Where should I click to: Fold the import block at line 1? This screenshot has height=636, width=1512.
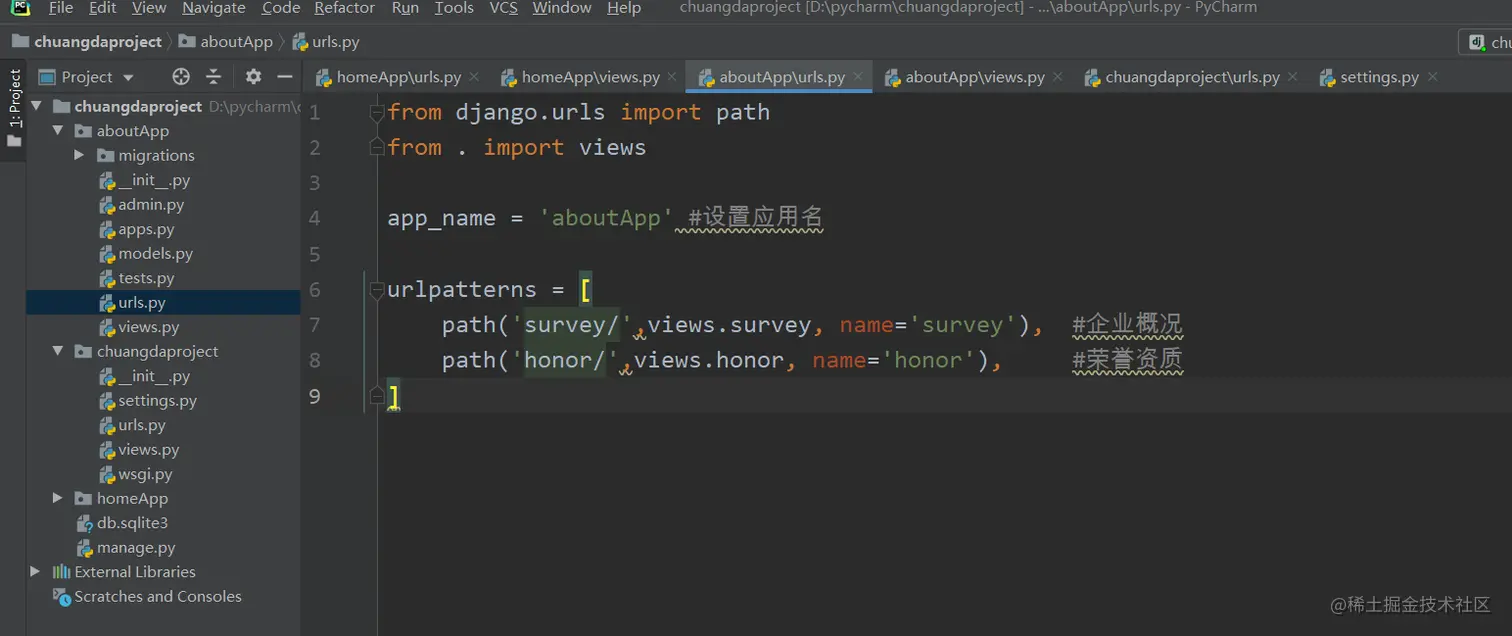pos(377,113)
